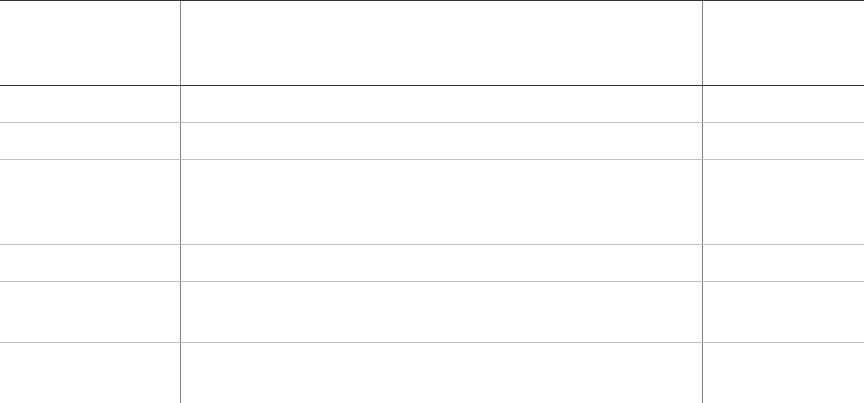The image size is (864, 403).
Task: Click the empty header cell in the first column
Action: (x=90, y=43)
